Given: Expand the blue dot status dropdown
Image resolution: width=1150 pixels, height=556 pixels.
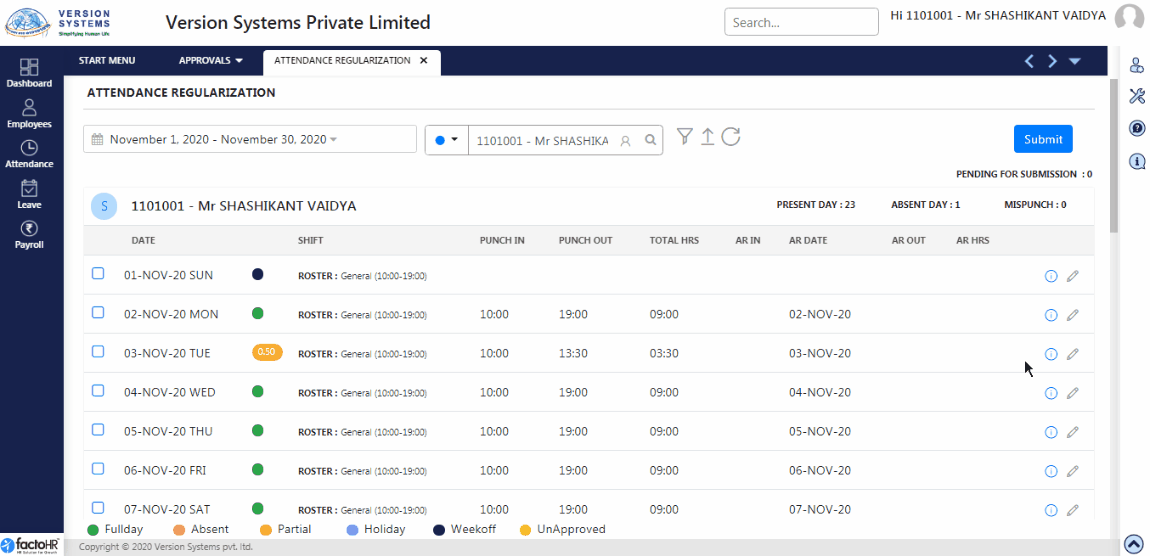Looking at the screenshot, I should [446, 140].
